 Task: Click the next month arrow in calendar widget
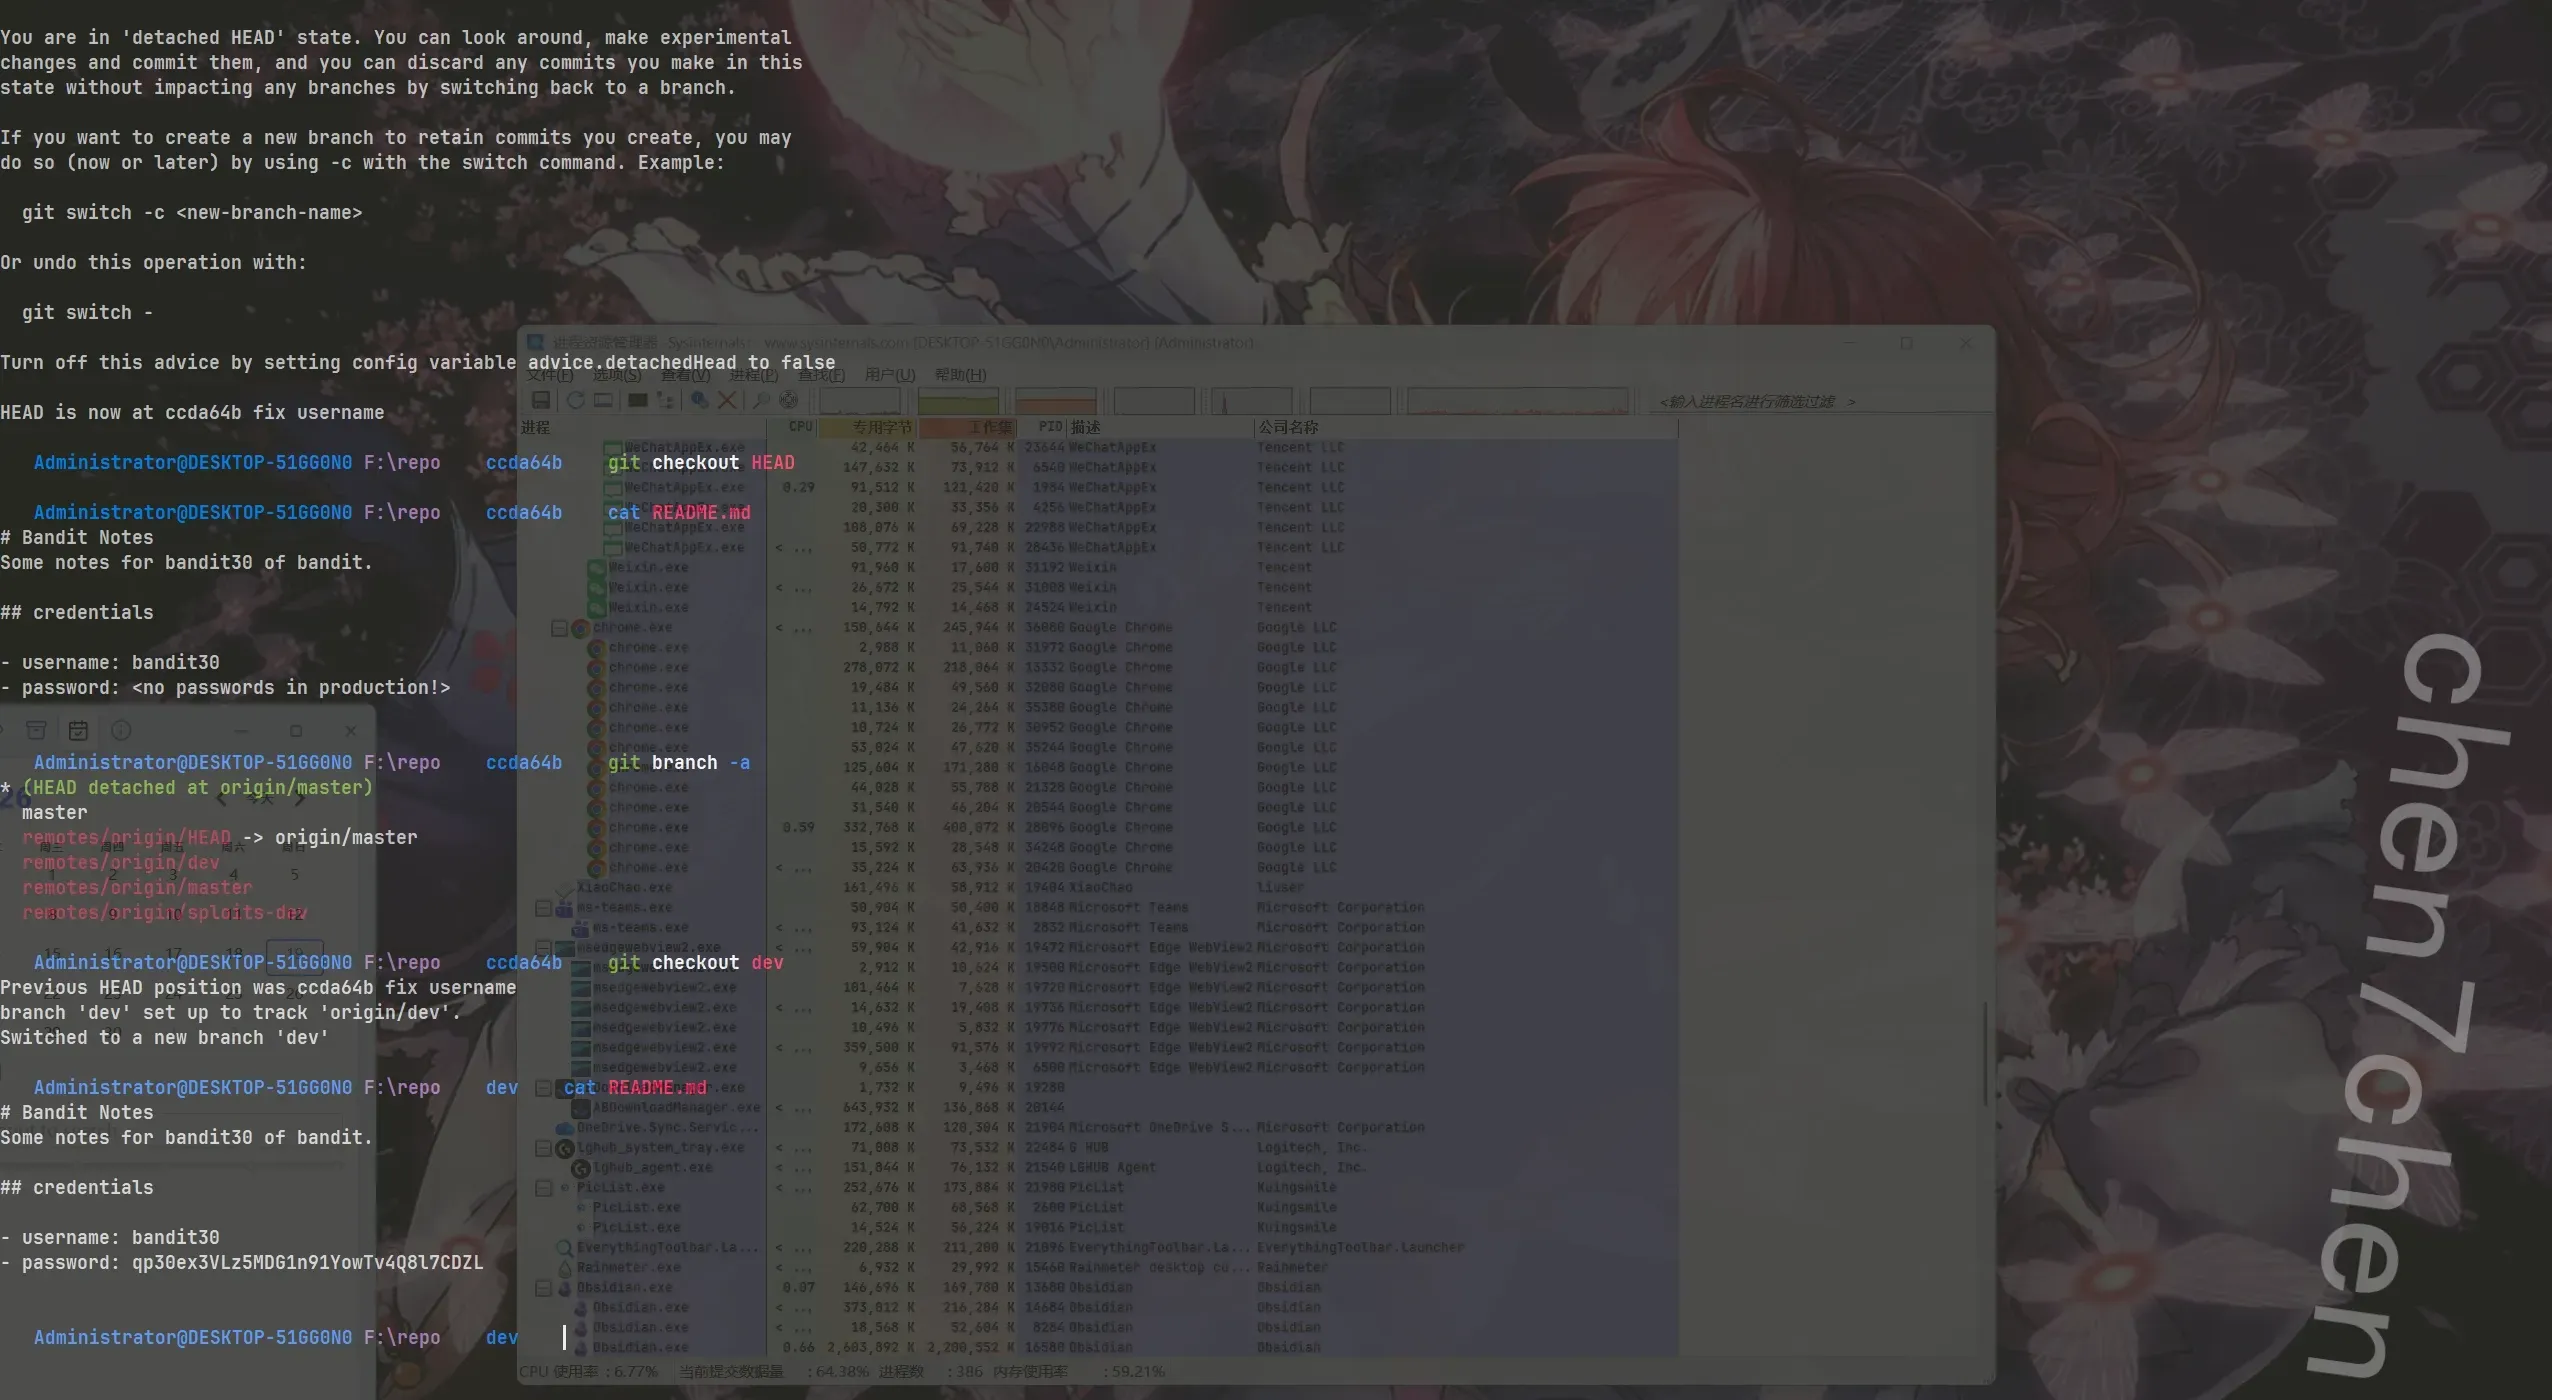tap(300, 798)
